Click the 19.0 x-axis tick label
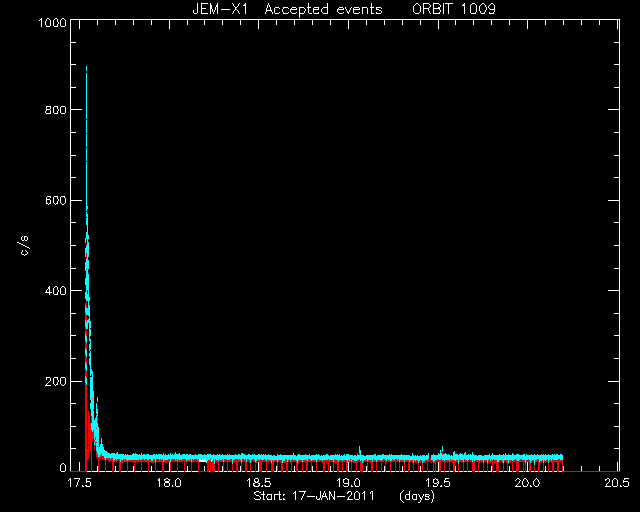This screenshot has width=640, height=512. pos(348,483)
